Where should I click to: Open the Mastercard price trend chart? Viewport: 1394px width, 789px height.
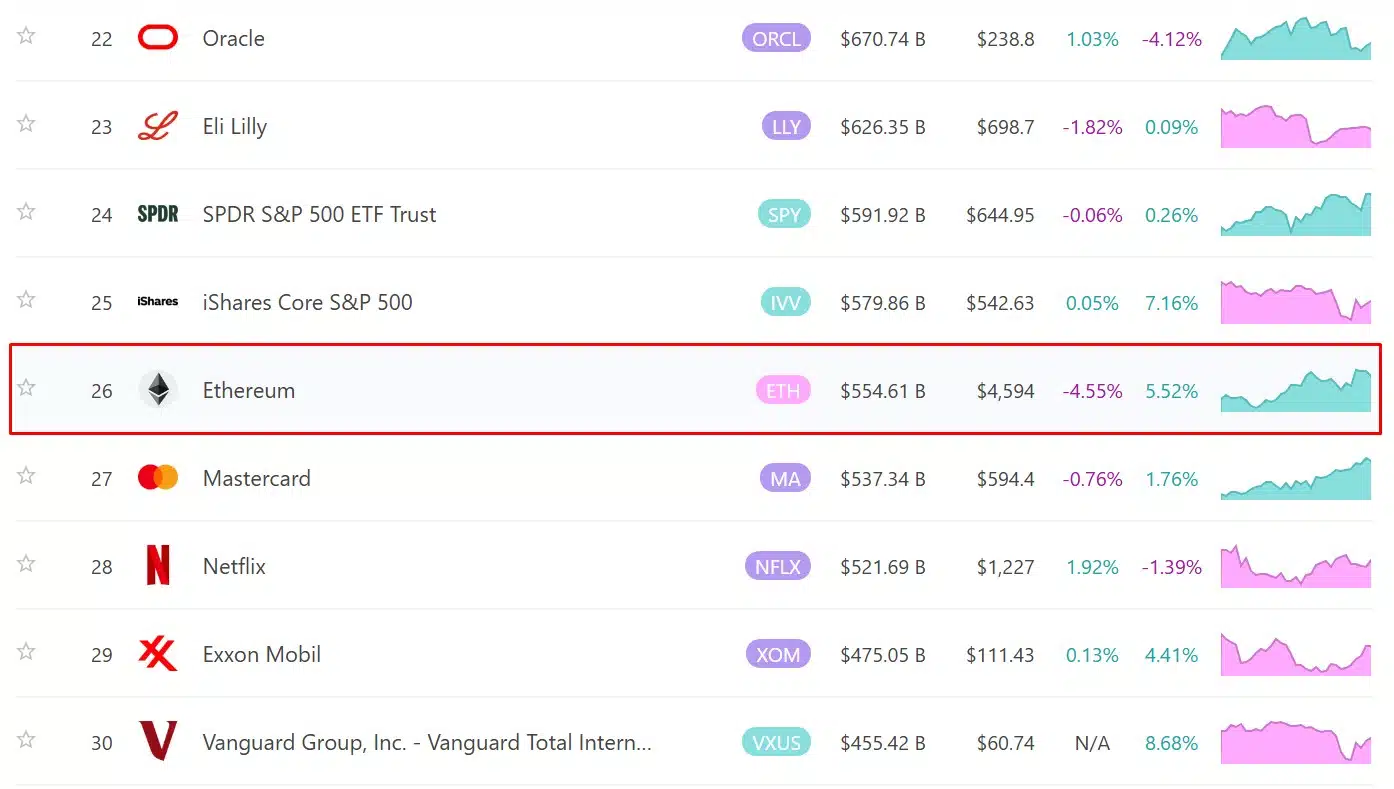click(1295, 479)
